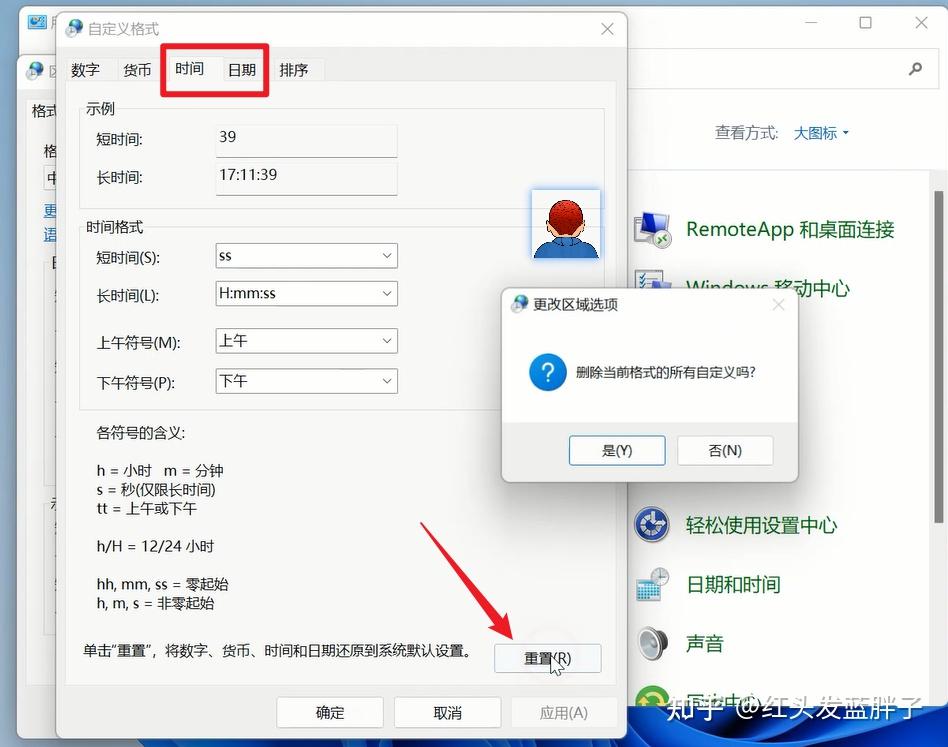Close the 更改区域选项 dialog
The image size is (948, 747).
(779, 305)
